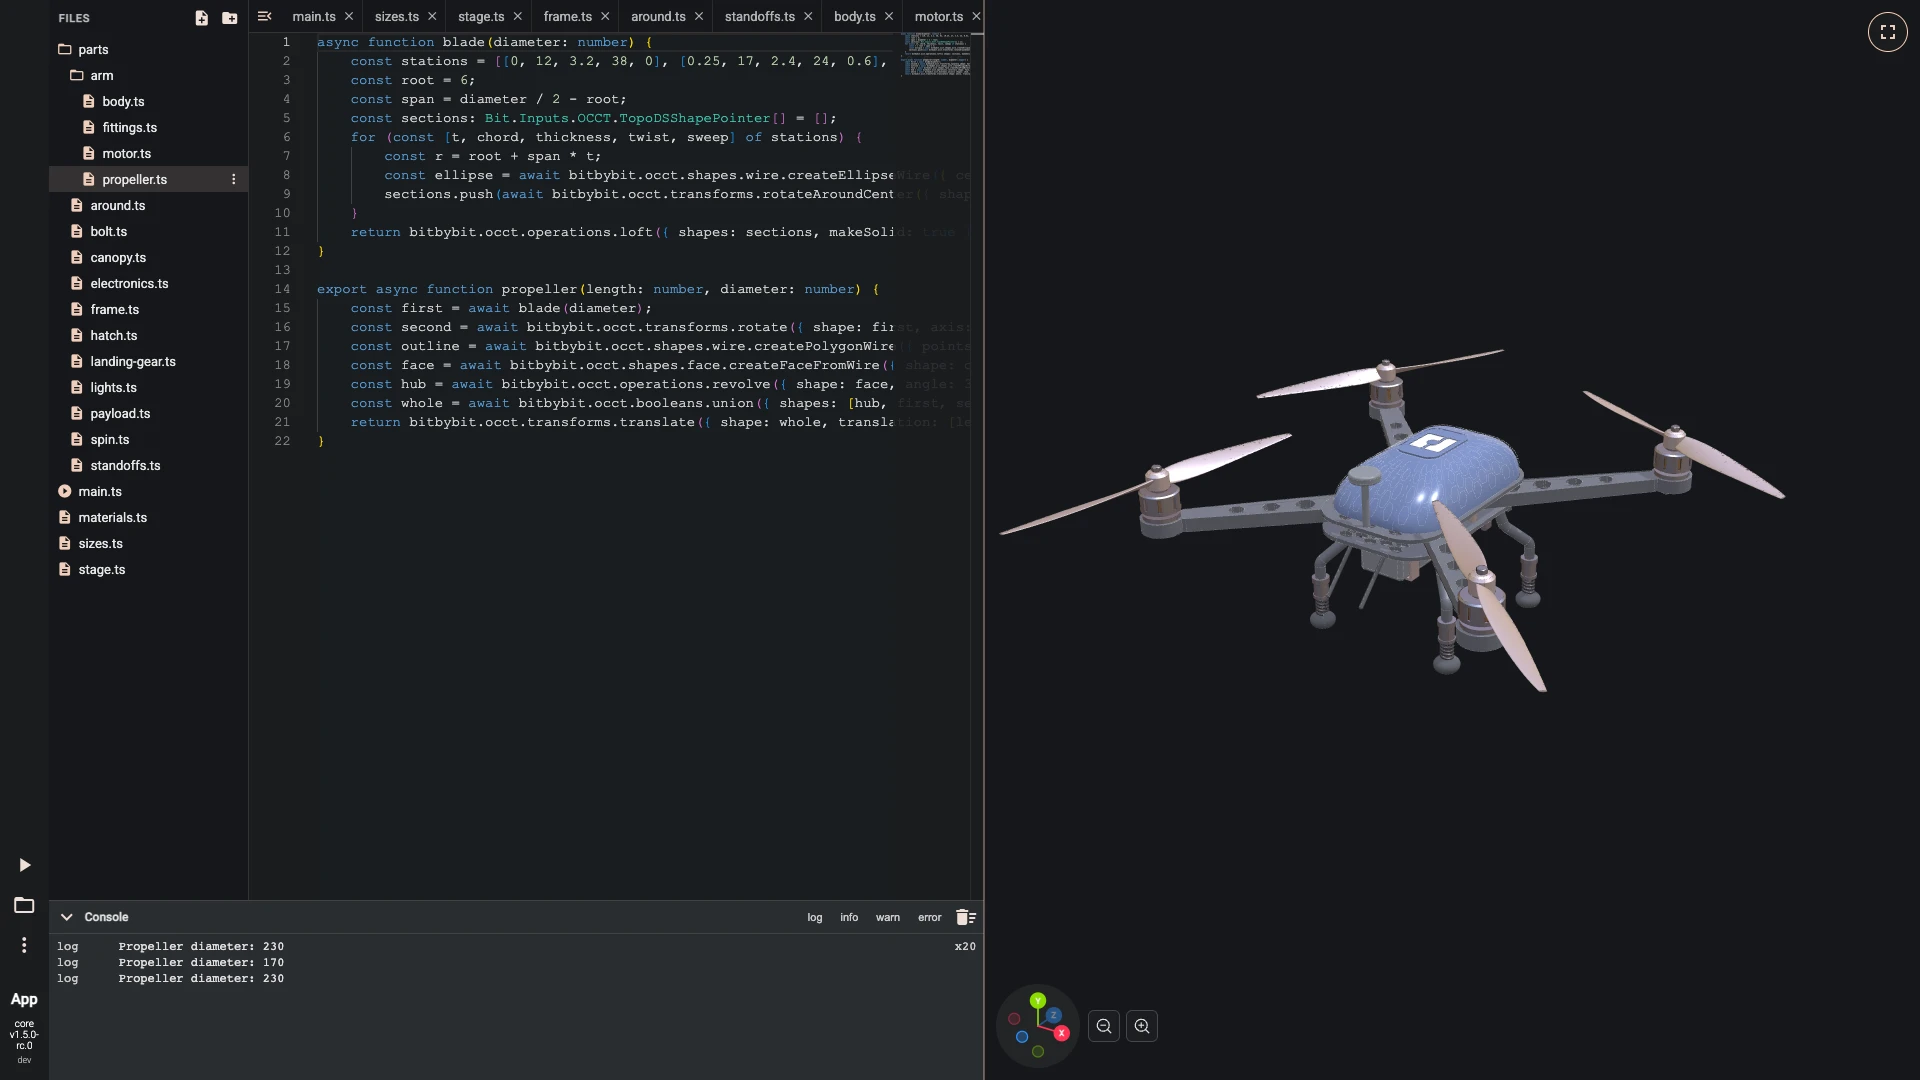
Task: Open the propeller.ts file options menu
Action: [234, 179]
